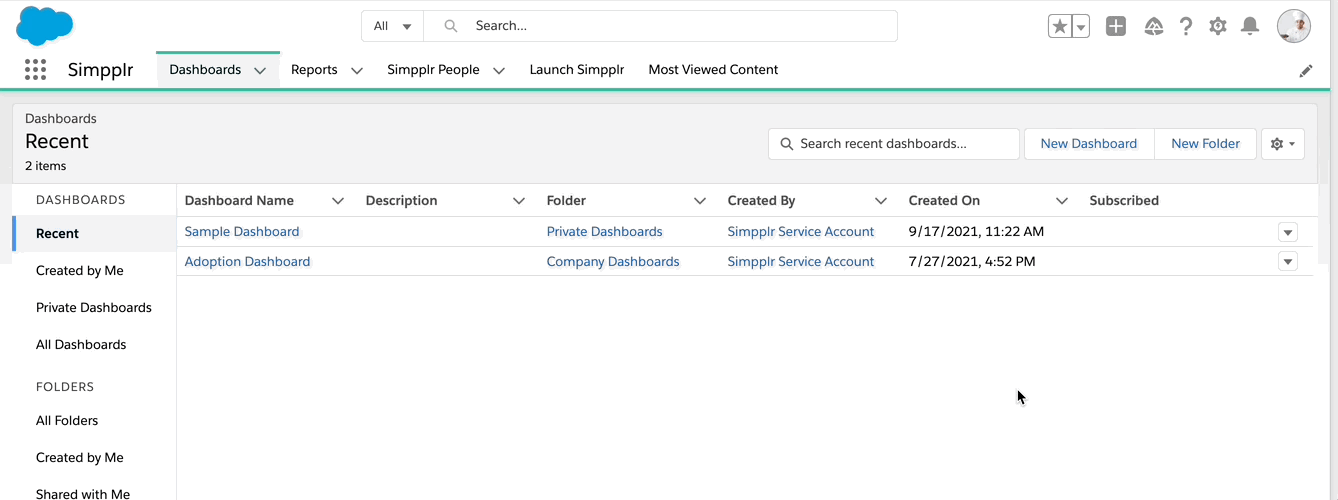Click the New Folder button
The image size is (1338, 500).
pyautogui.click(x=1205, y=144)
